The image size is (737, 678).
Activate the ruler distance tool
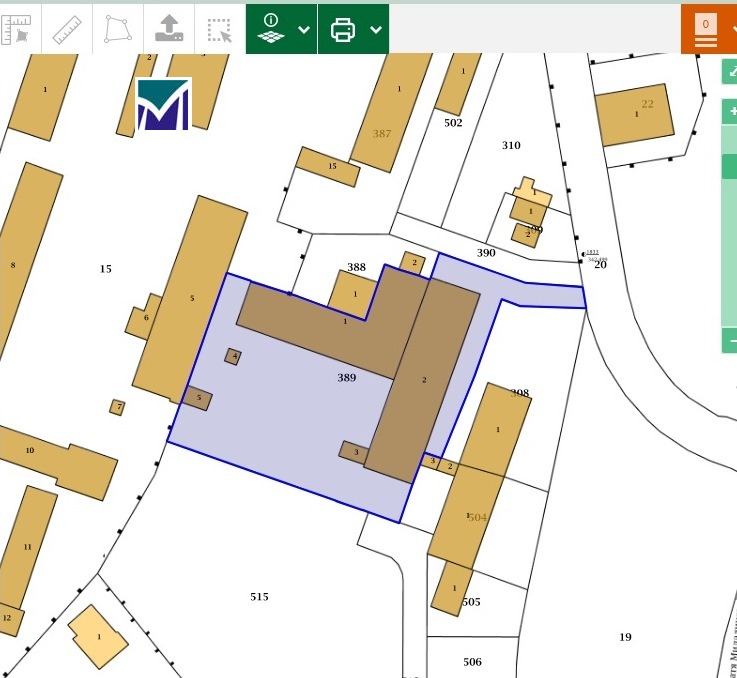(x=67, y=29)
